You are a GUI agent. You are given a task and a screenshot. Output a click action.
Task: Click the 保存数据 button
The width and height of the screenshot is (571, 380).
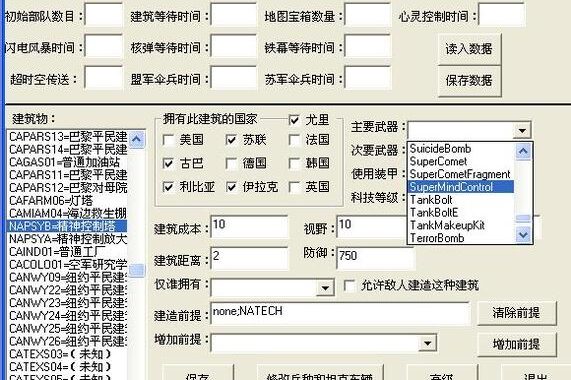click(x=469, y=81)
